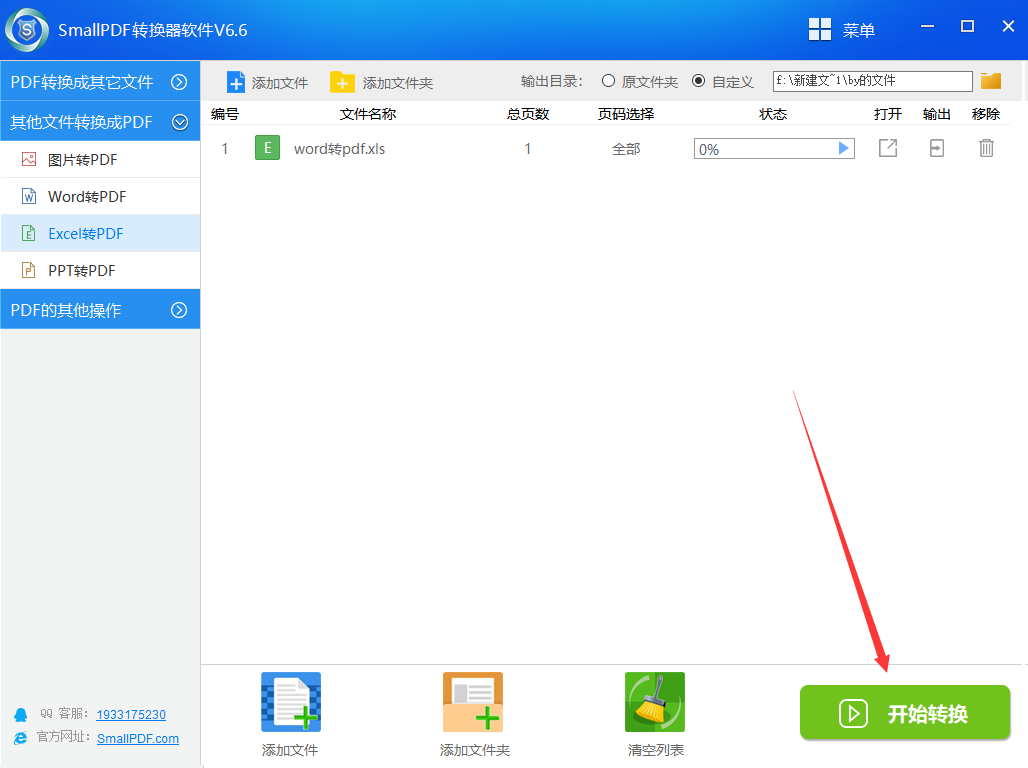The height and width of the screenshot is (768, 1028).
Task: Click file name word转pdf.xls
Action: (x=339, y=149)
